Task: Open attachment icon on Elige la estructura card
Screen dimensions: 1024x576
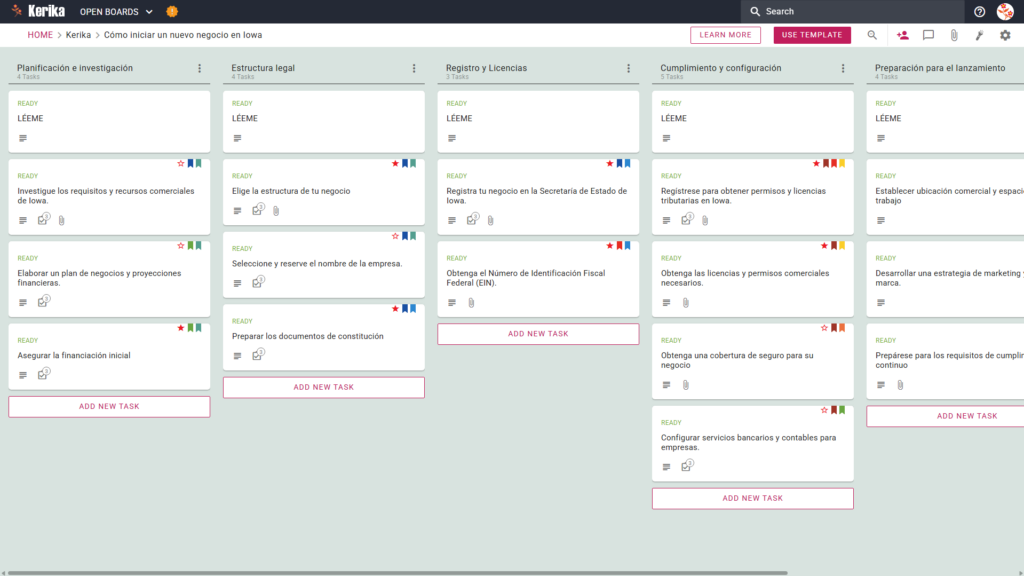Action: tap(276, 211)
